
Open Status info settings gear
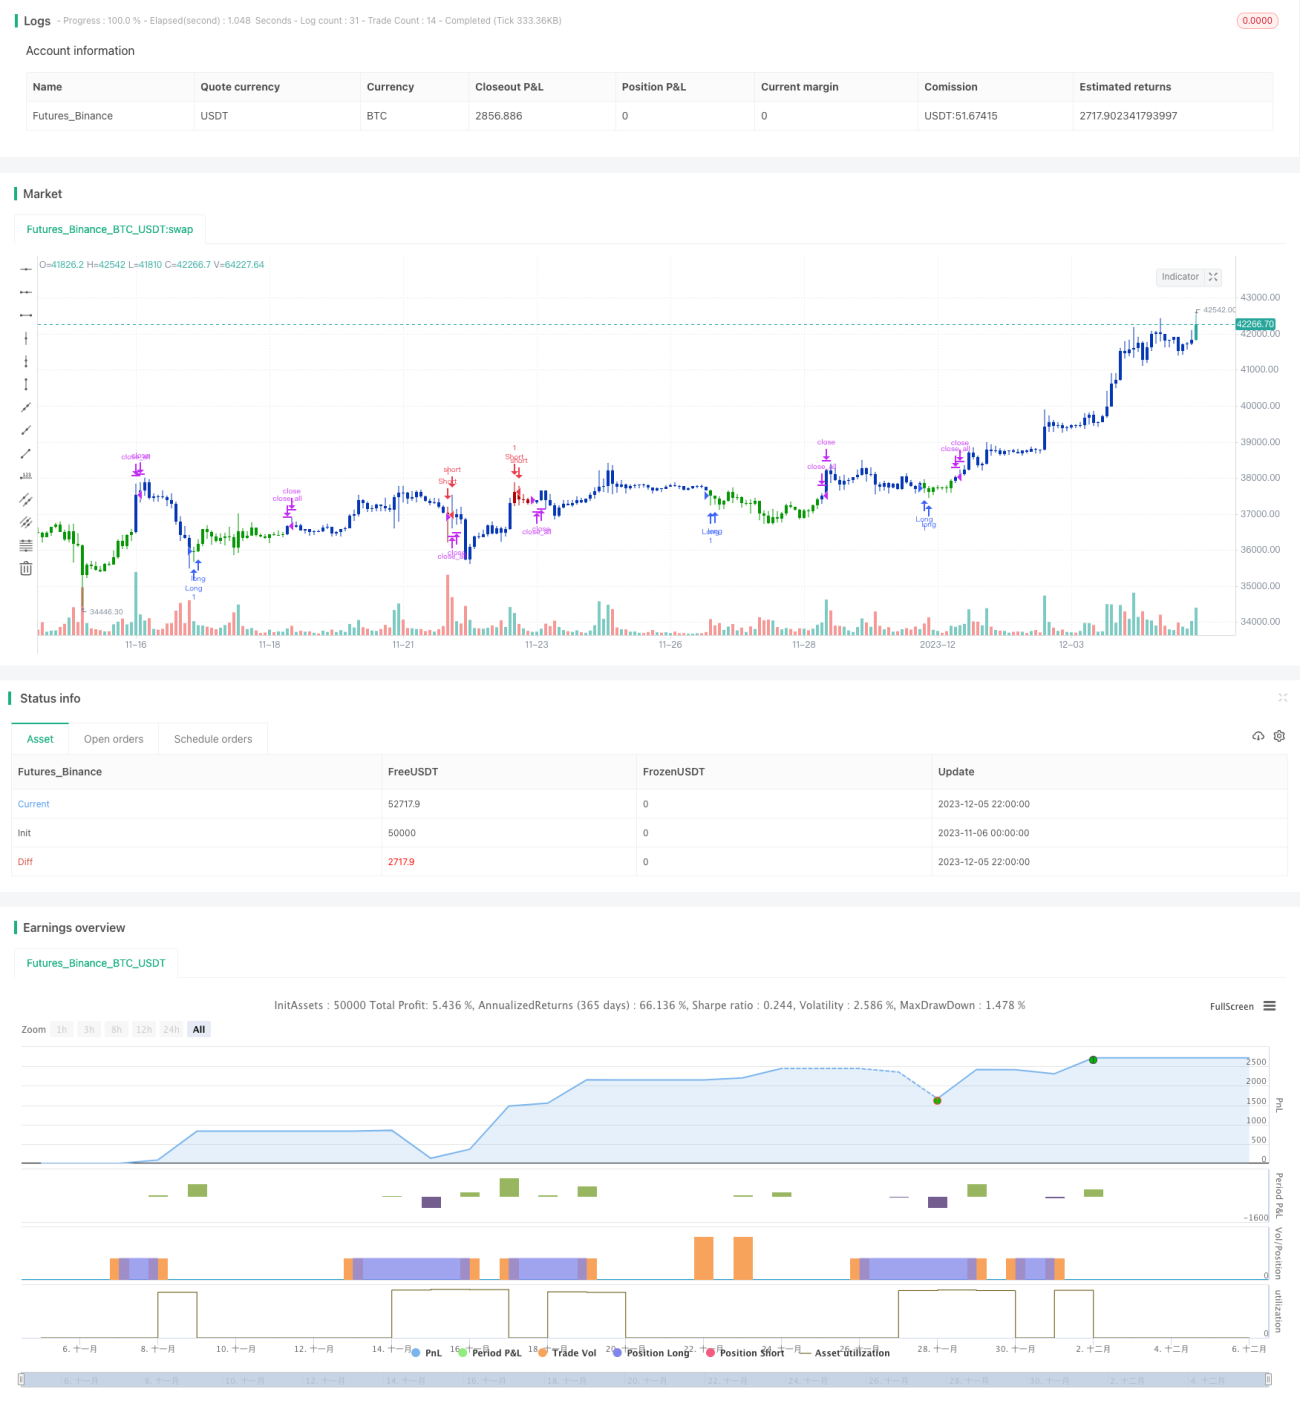1279,736
